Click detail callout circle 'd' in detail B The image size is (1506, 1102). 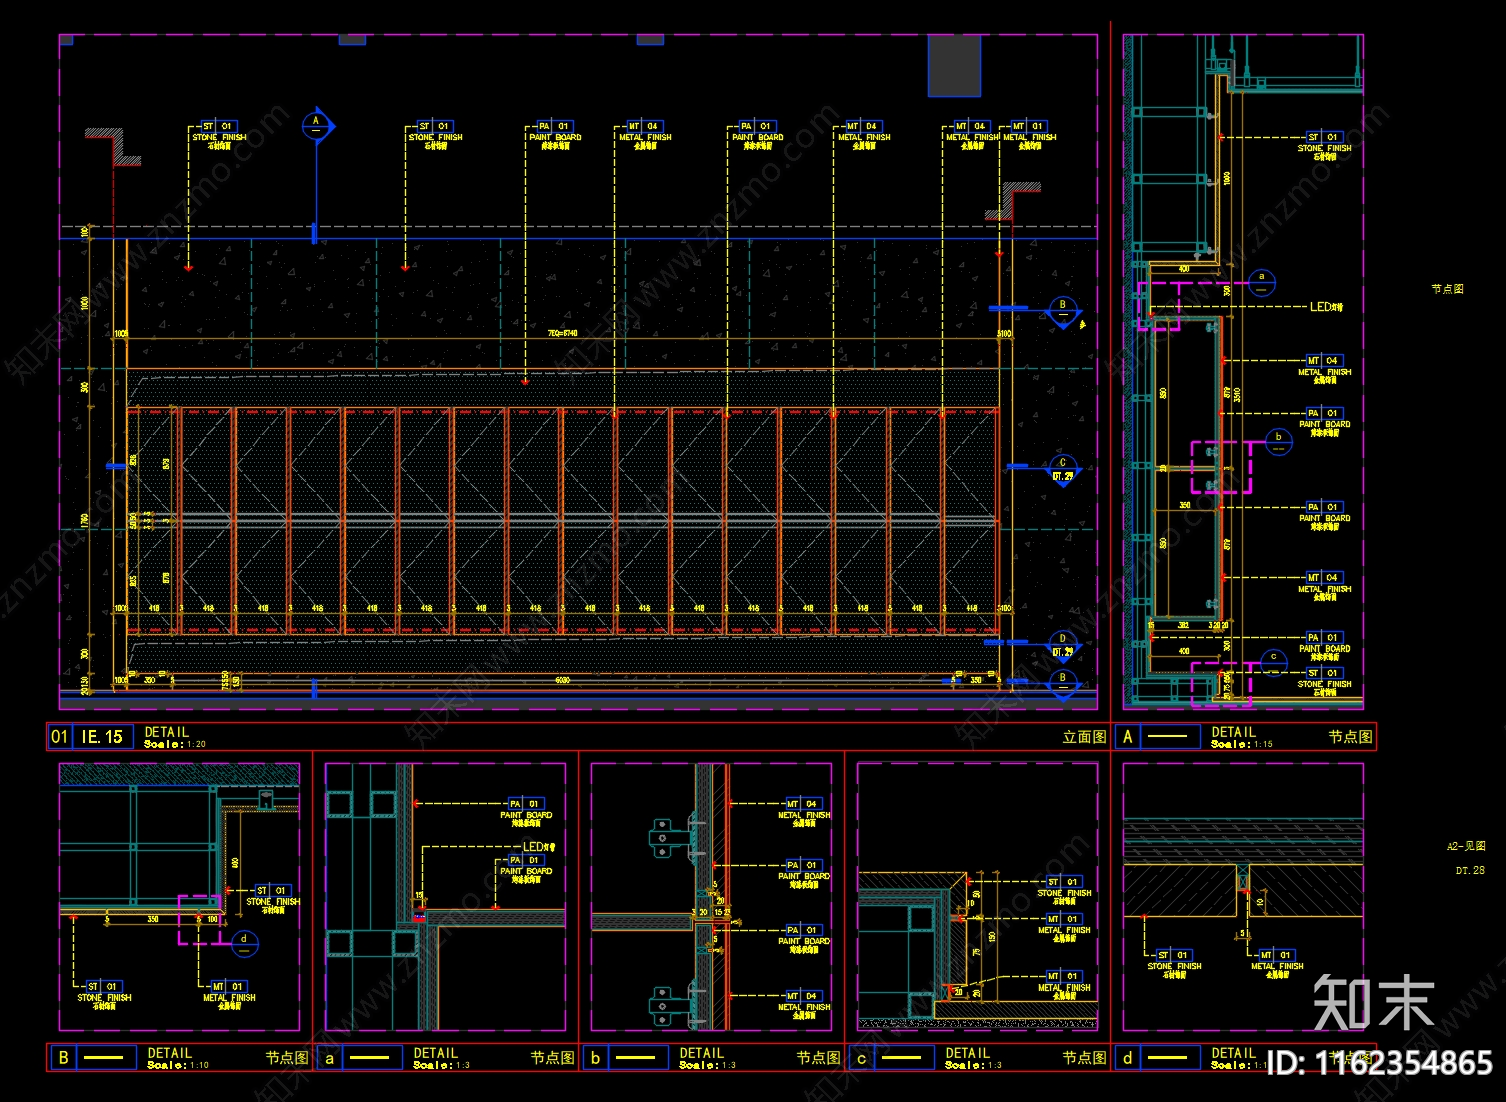(244, 943)
